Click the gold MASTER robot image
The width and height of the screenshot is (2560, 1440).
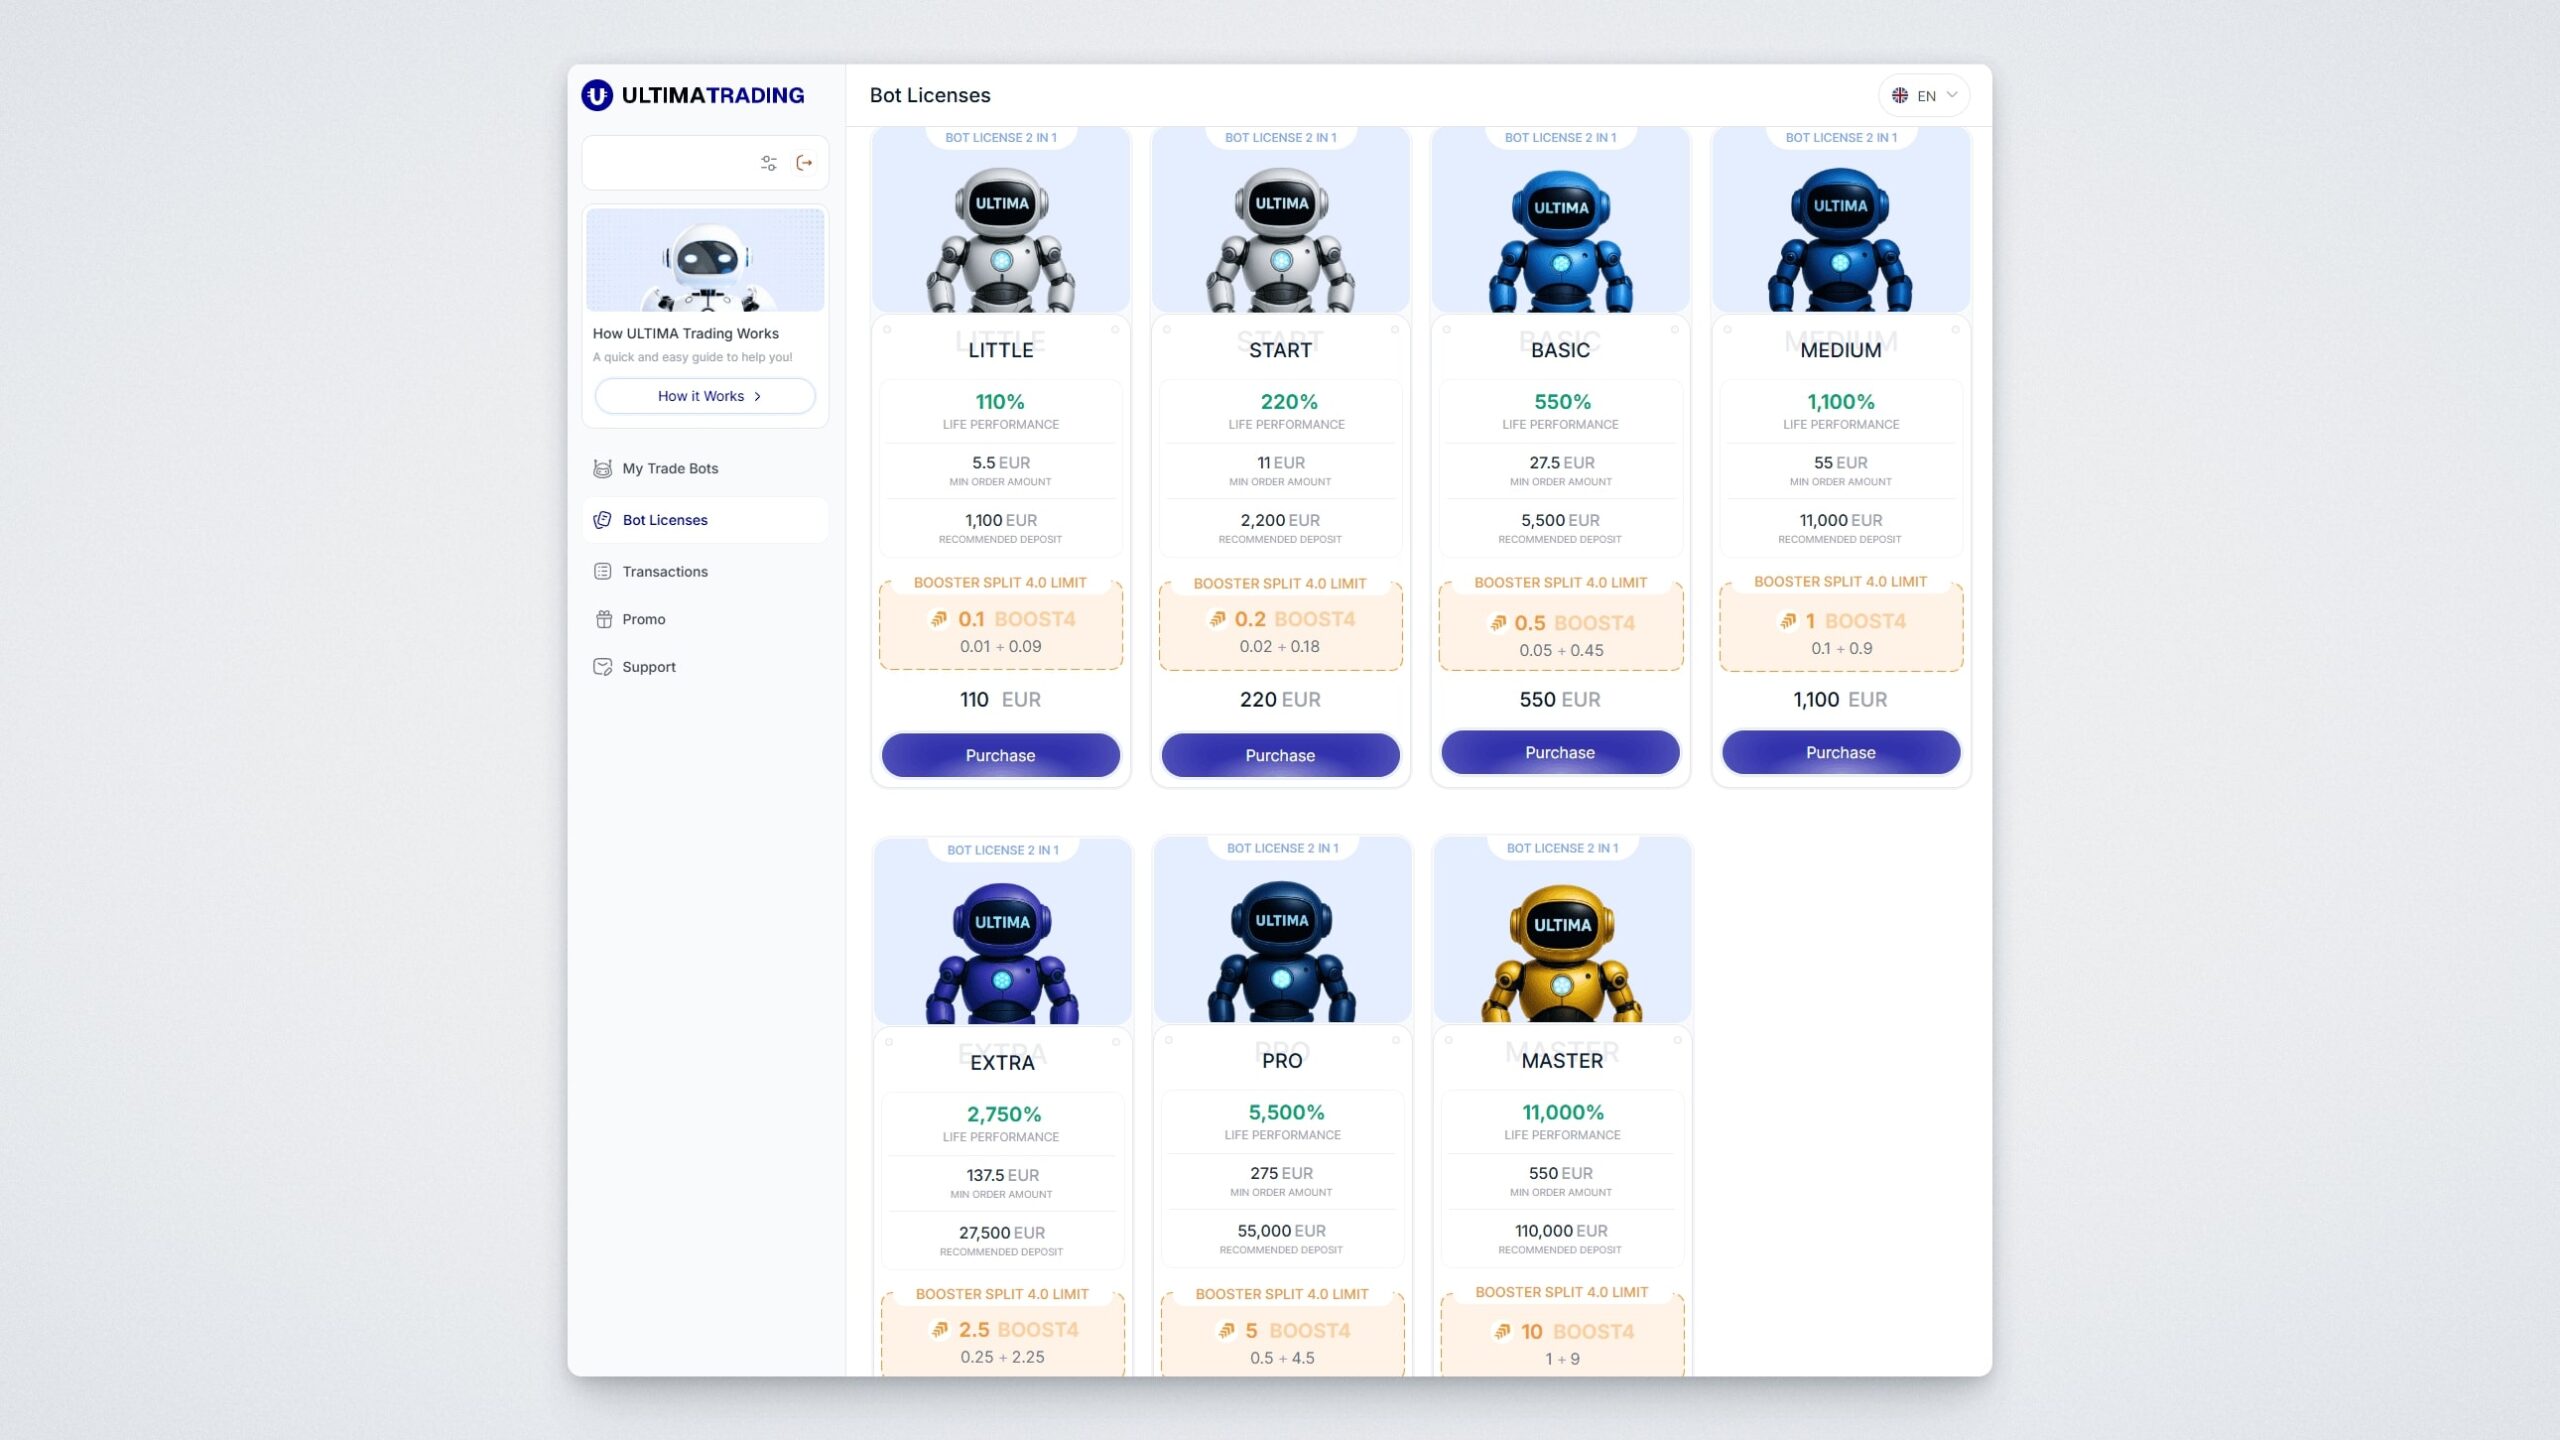(x=1562, y=953)
